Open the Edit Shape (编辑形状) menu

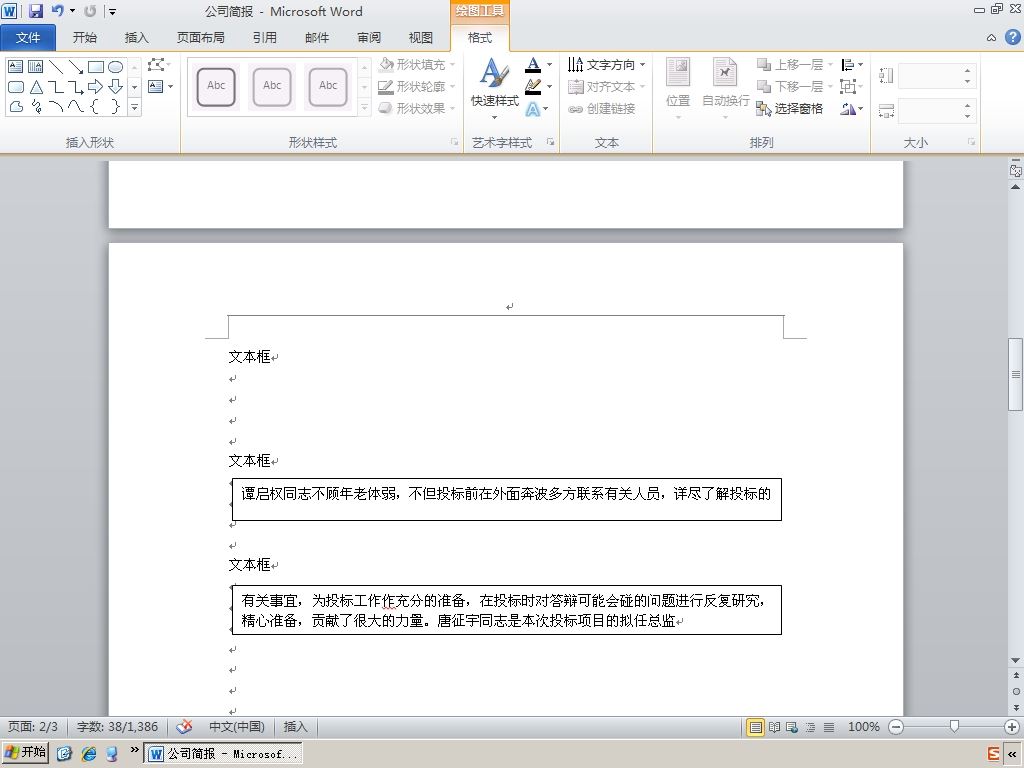click(159, 65)
